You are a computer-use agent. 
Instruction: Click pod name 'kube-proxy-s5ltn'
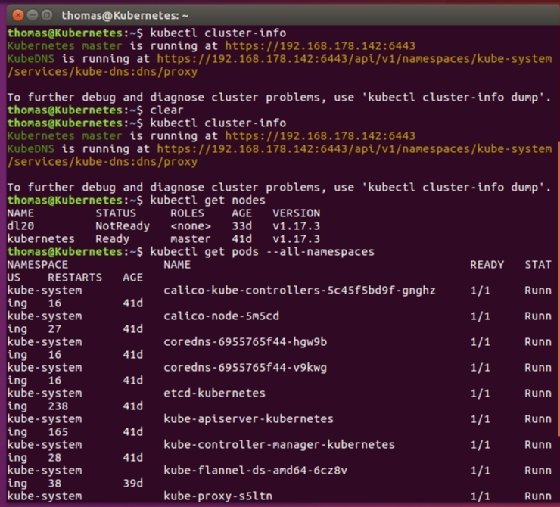[x=218, y=496]
